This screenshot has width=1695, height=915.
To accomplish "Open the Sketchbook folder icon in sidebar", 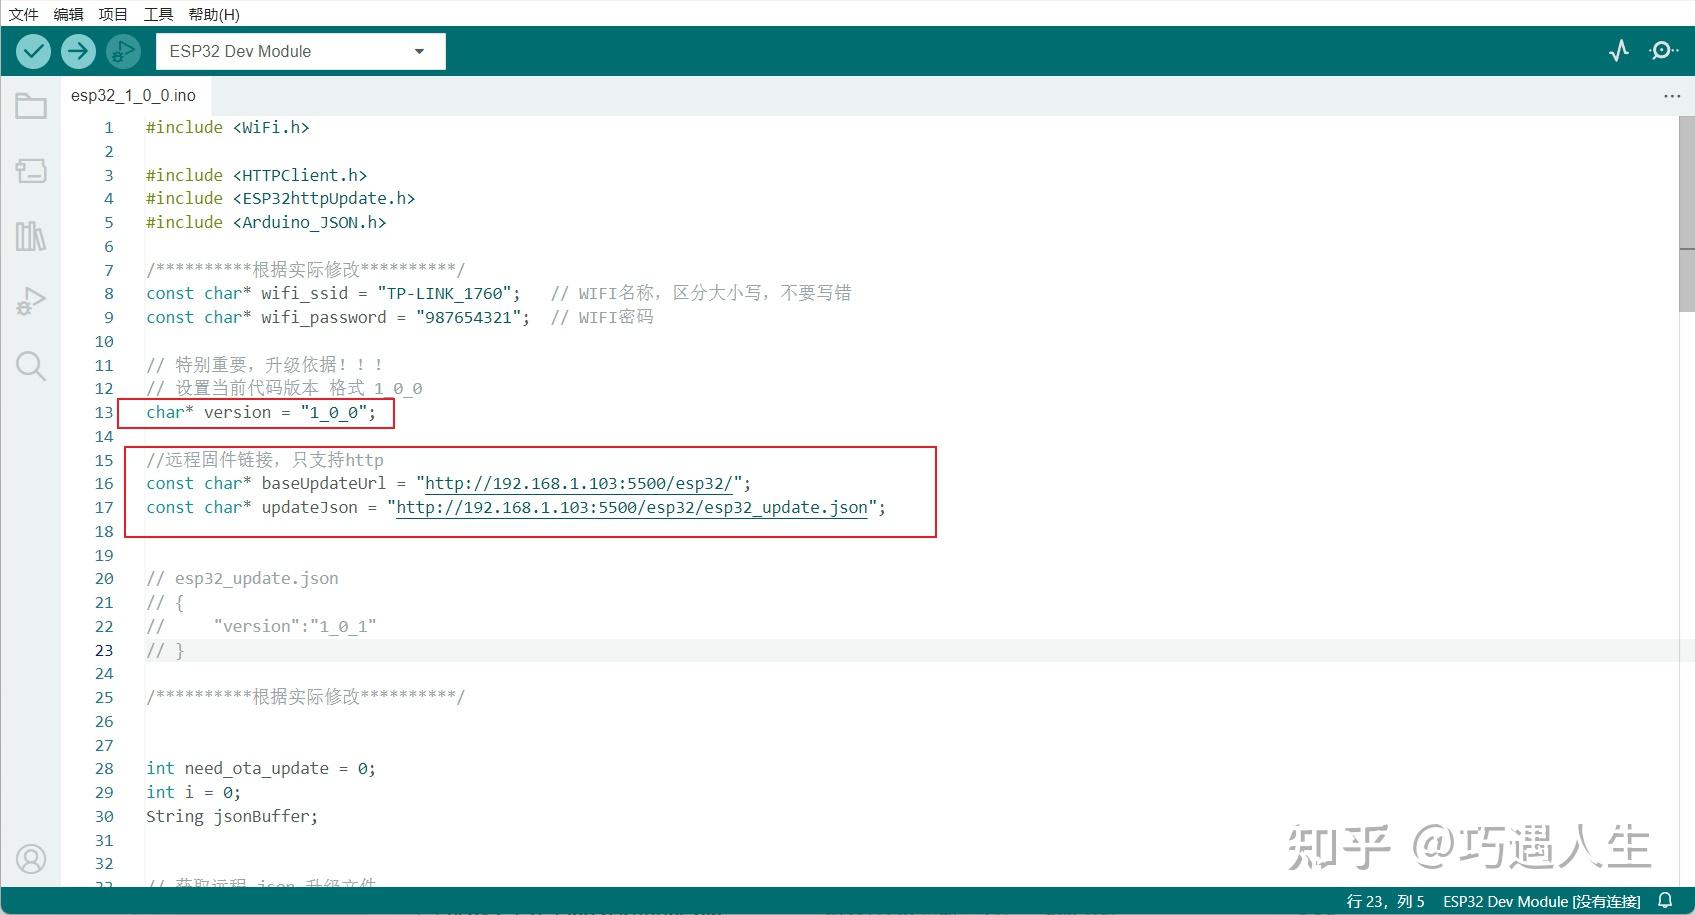I will [x=31, y=106].
